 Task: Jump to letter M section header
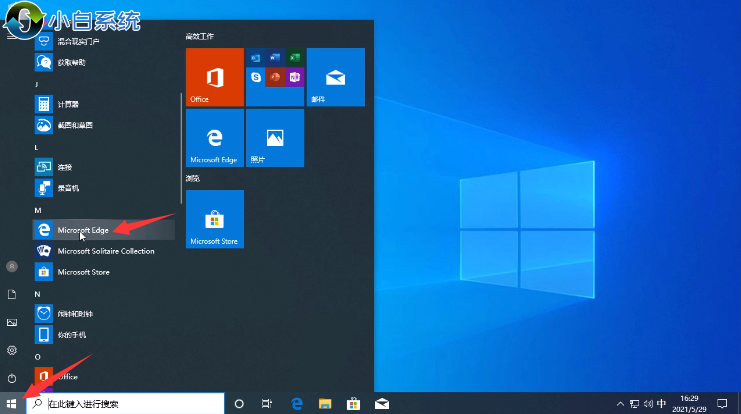tap(37, 210)
